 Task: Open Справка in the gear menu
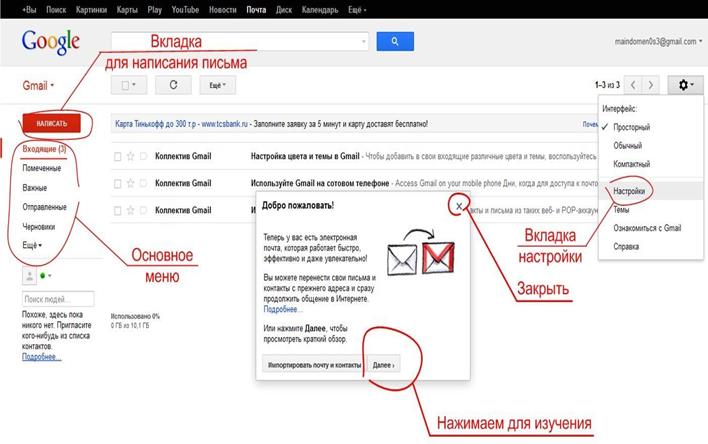pos(626,247)
